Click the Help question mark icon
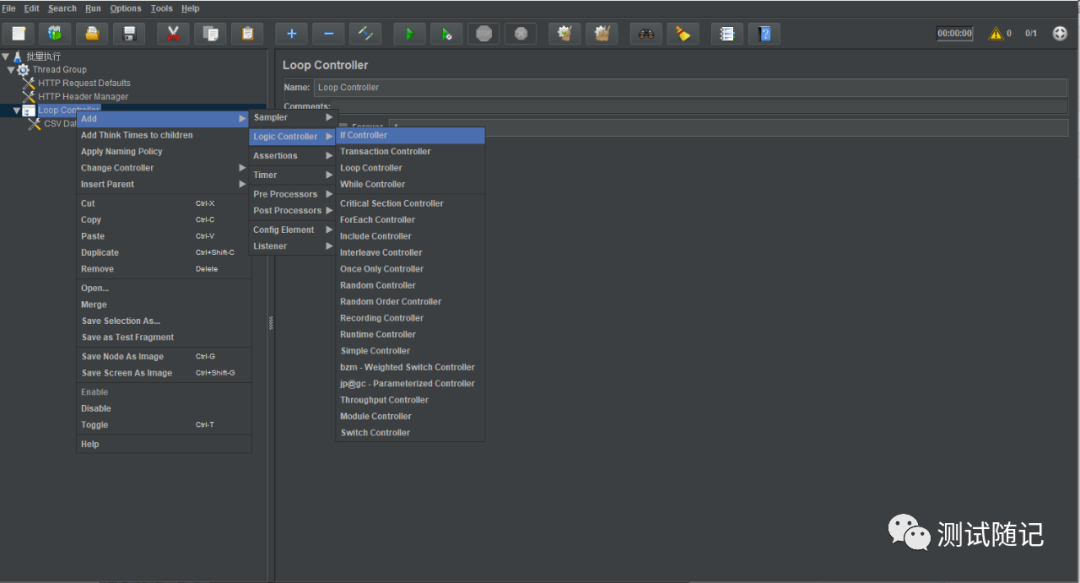1080x583 pixels. [x=764, y=33]
